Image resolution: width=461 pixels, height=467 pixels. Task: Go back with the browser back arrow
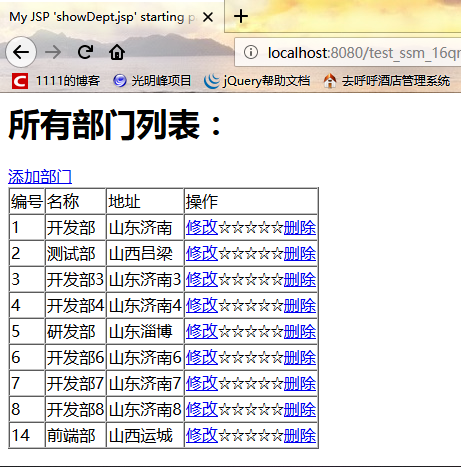tap(21, 52)
